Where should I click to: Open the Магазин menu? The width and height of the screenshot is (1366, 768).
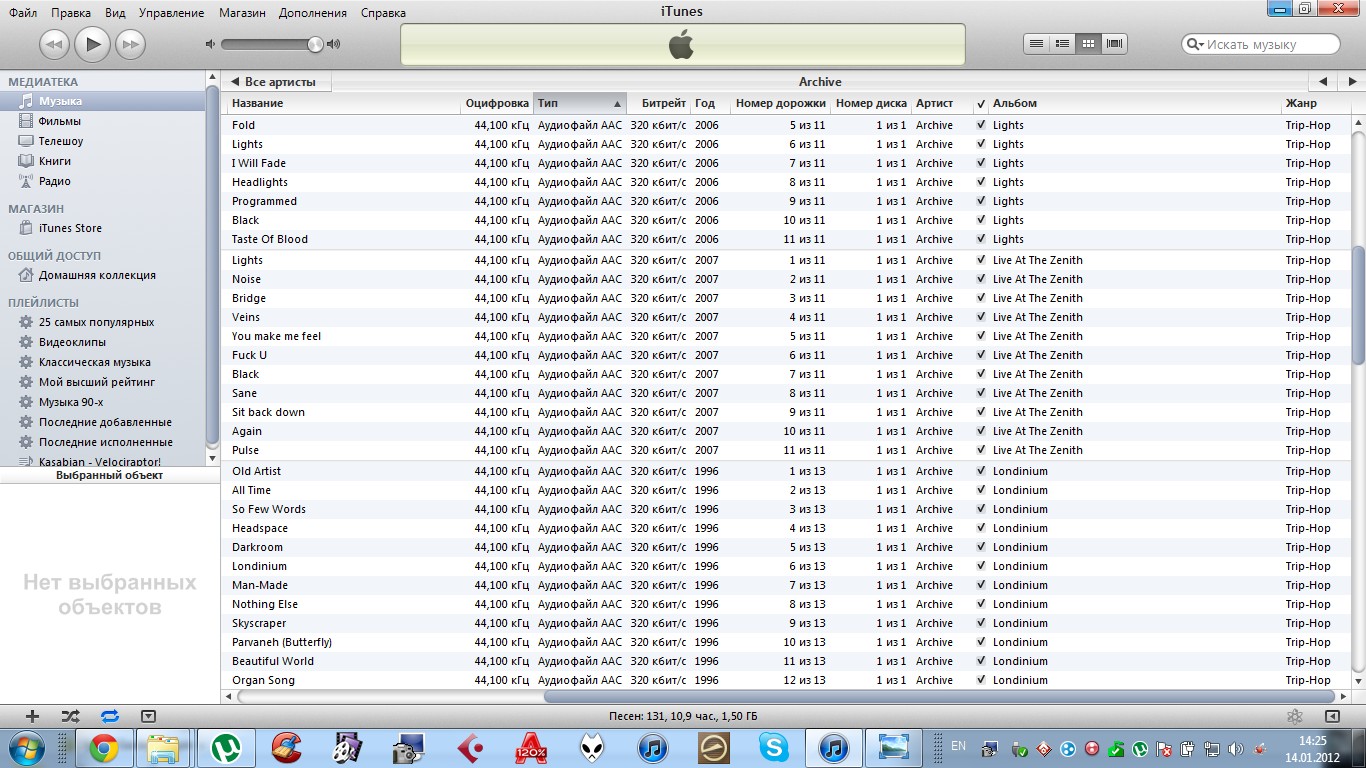click(x=244, y=13)
